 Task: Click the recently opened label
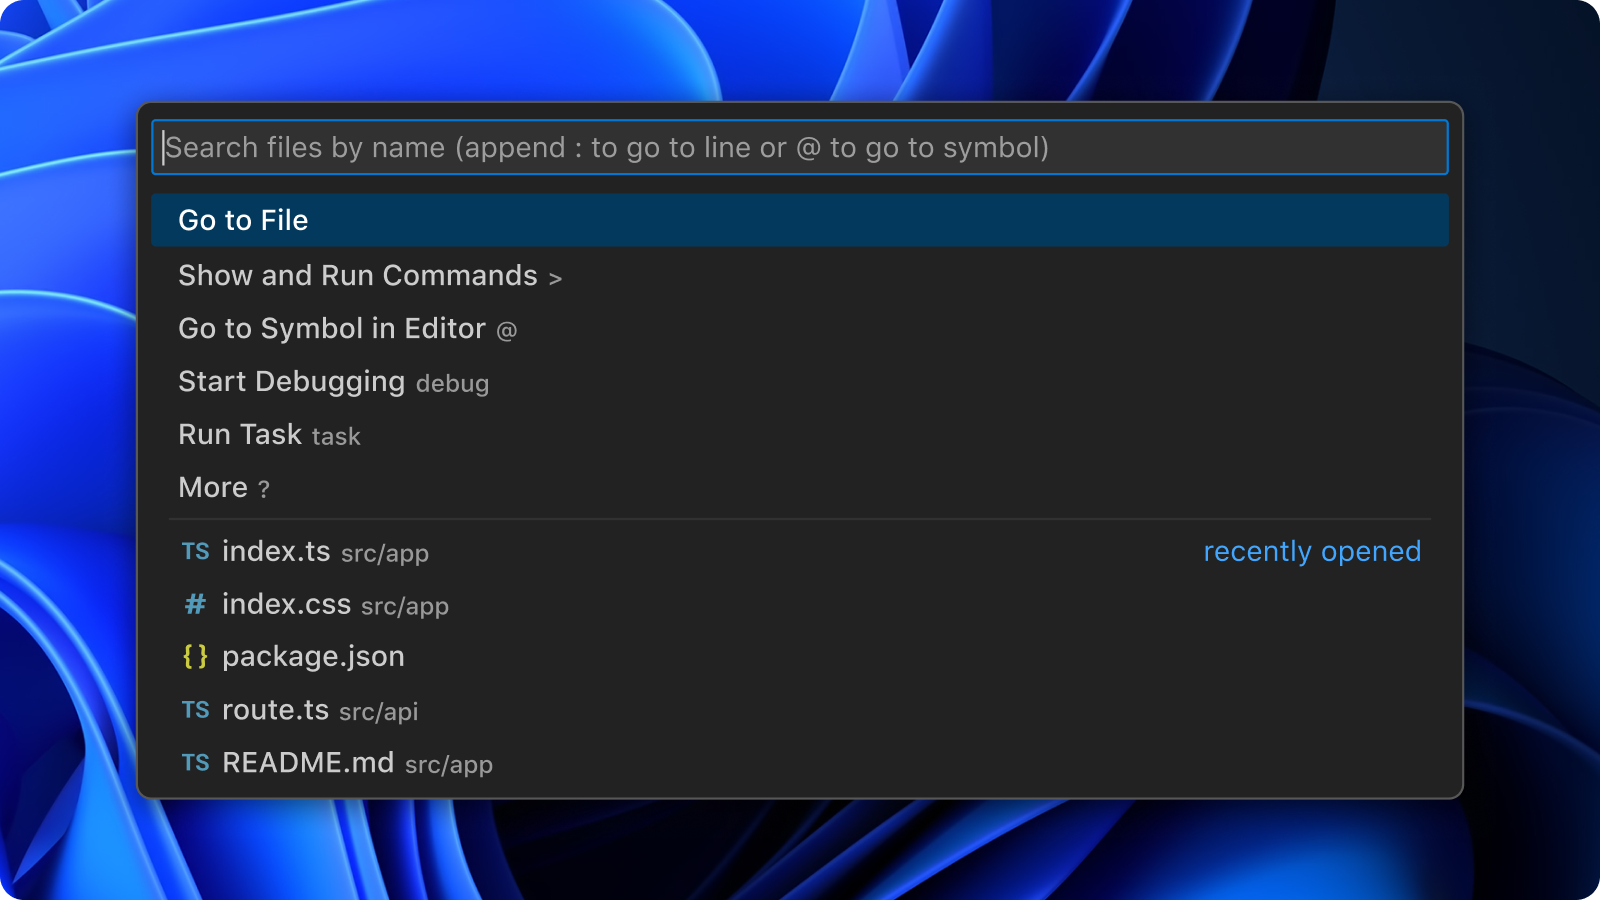coord(1311,552)
